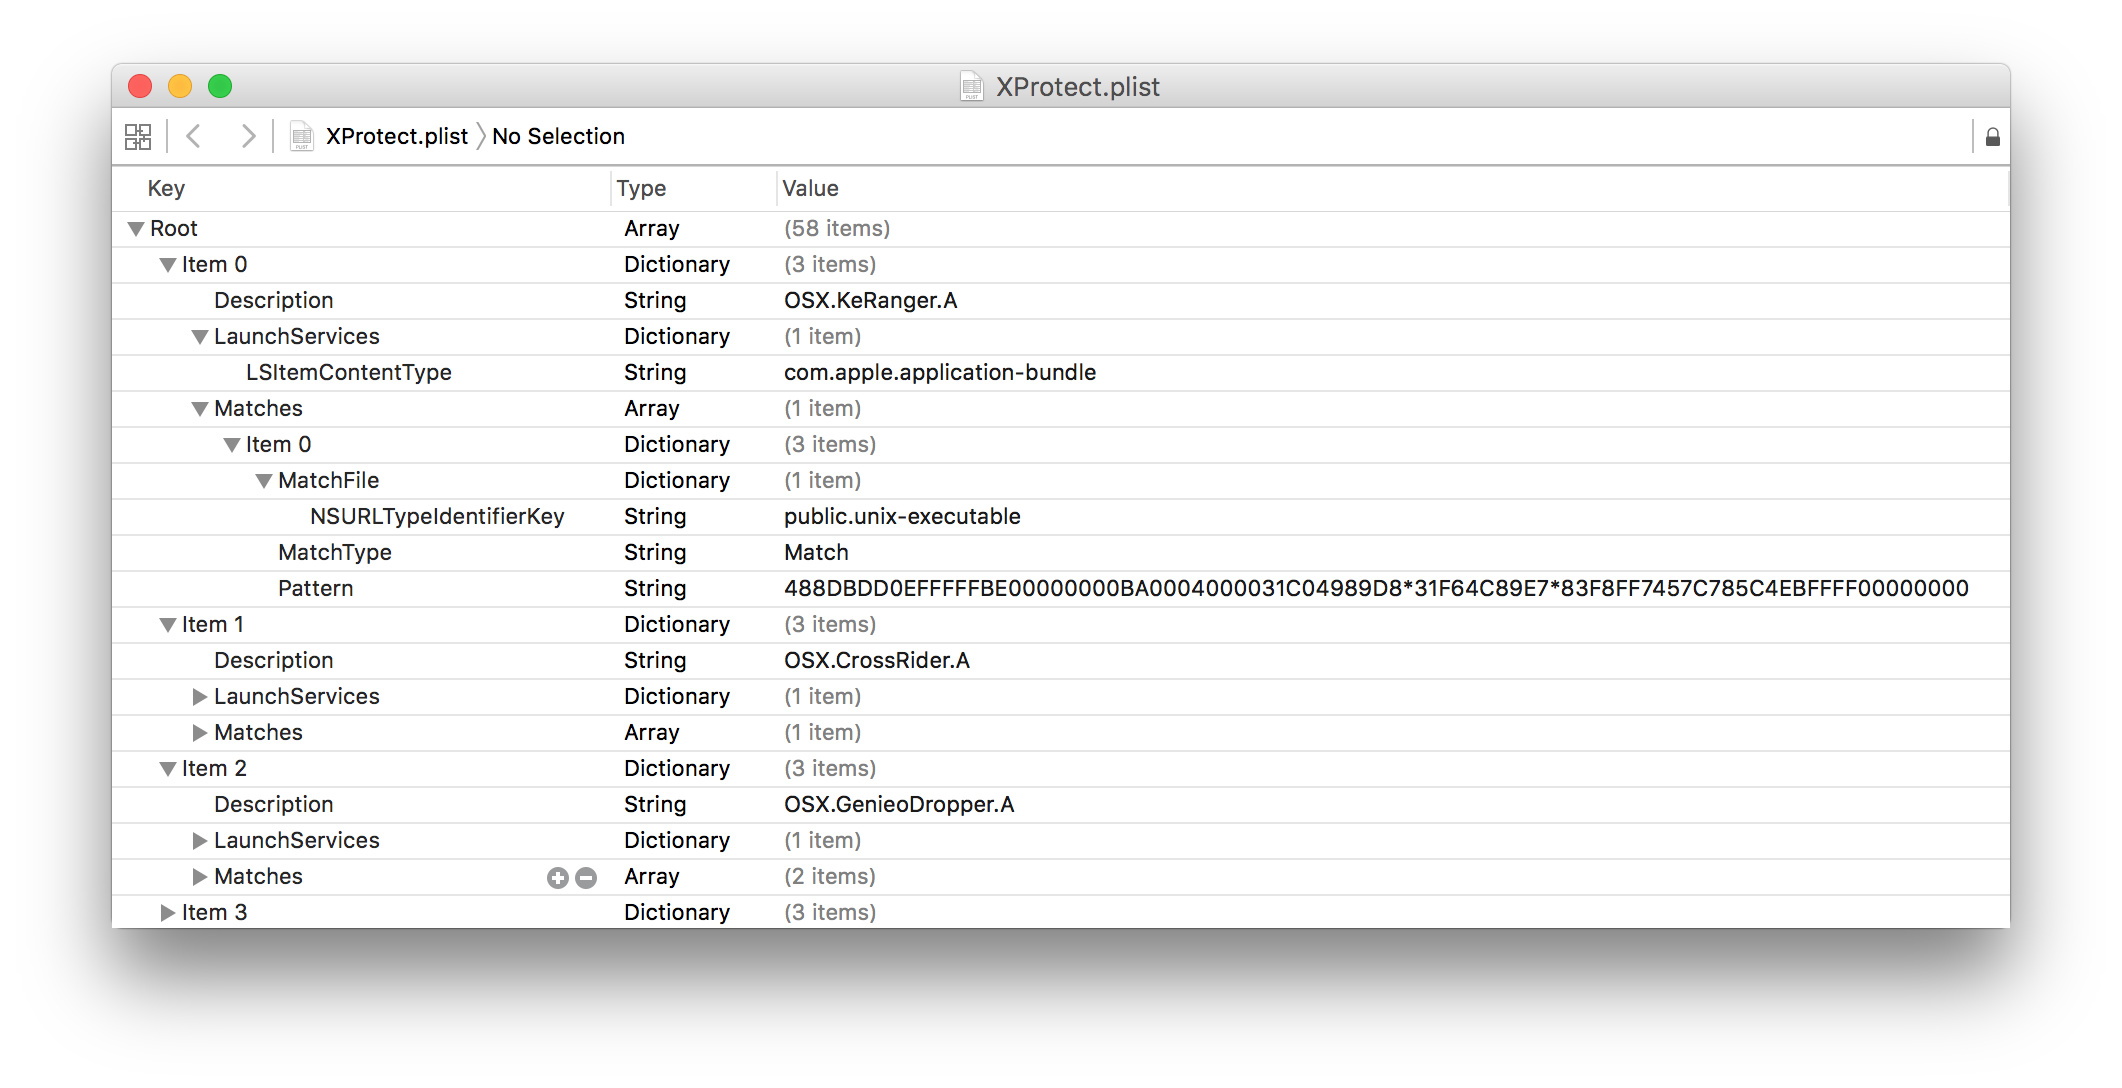Go back with the left chevron
2122x1088 pixels.
point(194,136)
